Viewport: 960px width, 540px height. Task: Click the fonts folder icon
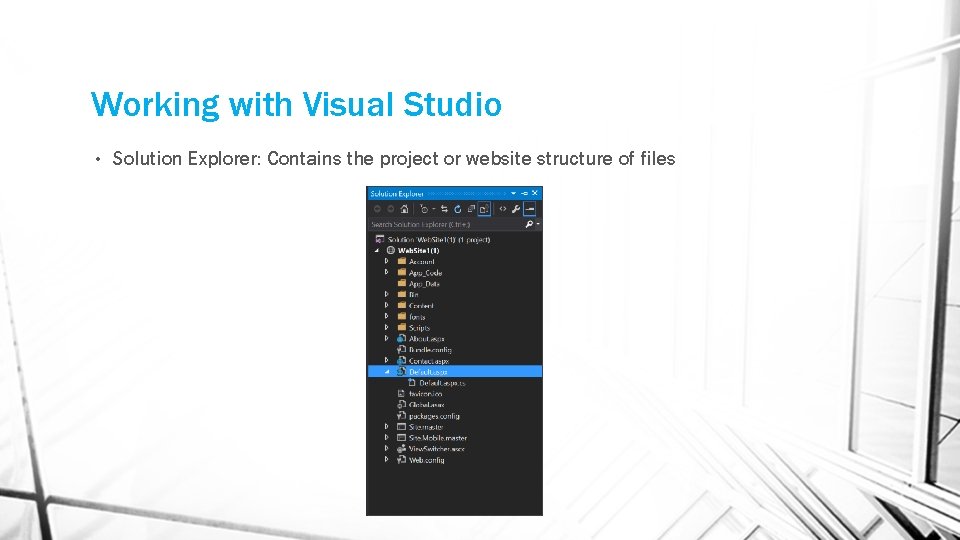tap(402, 316)
